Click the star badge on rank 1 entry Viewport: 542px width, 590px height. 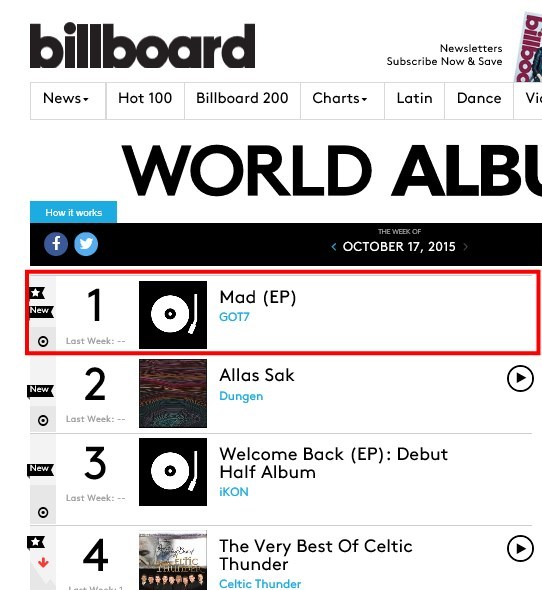pyautogui.click(x=36, y=292)
